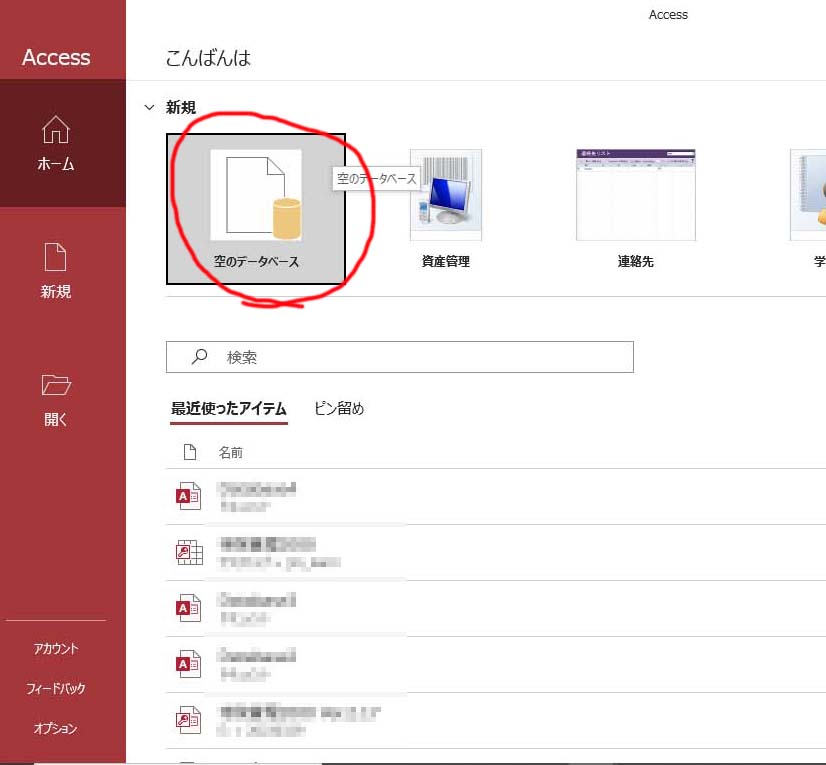Open オプション settings
Image resolution: width=826 pixels, height=765 pixels.
(x=56, y=729)
